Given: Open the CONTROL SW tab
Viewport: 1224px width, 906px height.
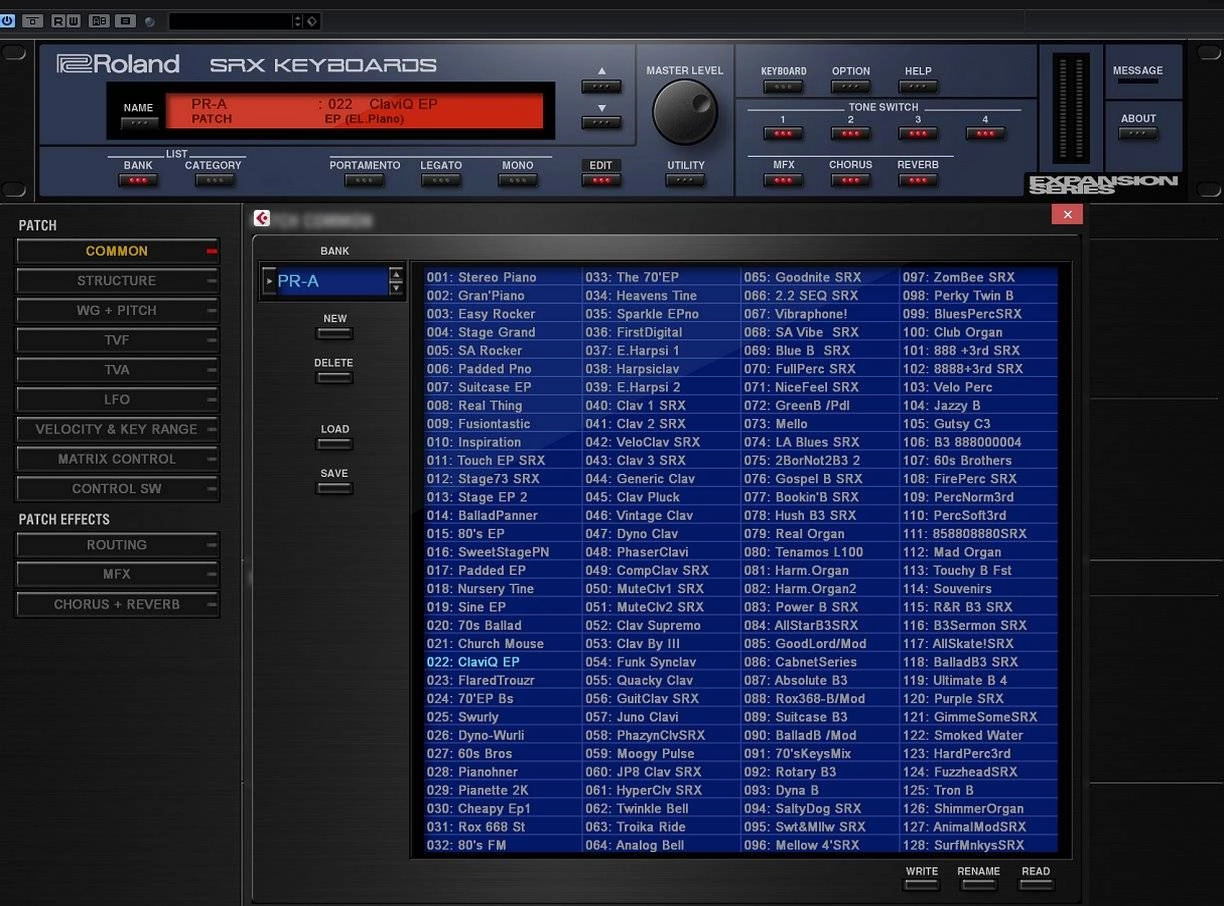Looking at the screenshot, I should (117, 489).
